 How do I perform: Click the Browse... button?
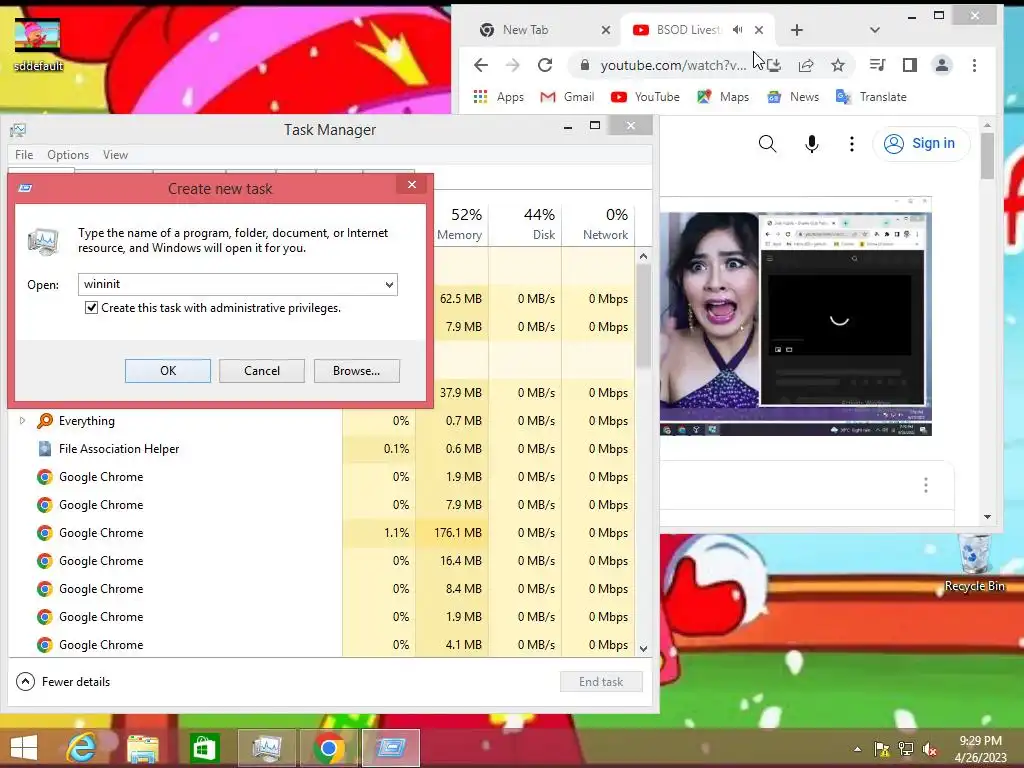click(x=357, y=370)
